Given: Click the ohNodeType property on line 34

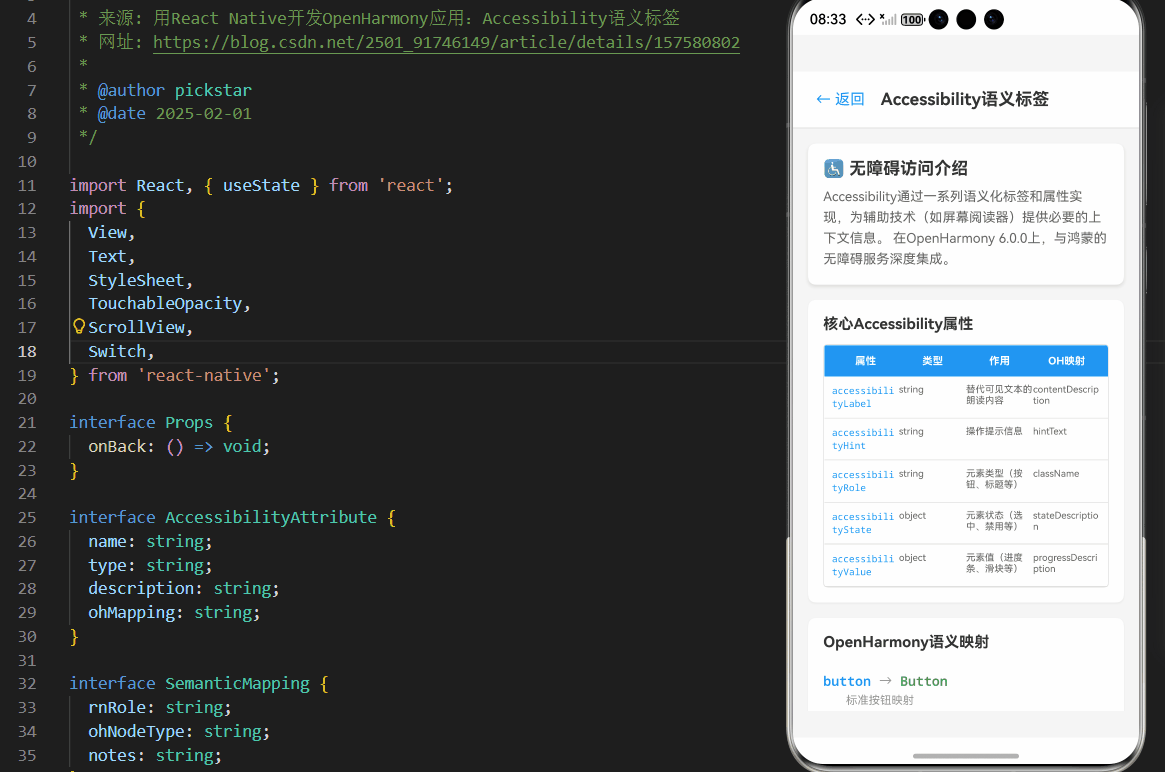Looking at the screenshot, I should [136, 731].
